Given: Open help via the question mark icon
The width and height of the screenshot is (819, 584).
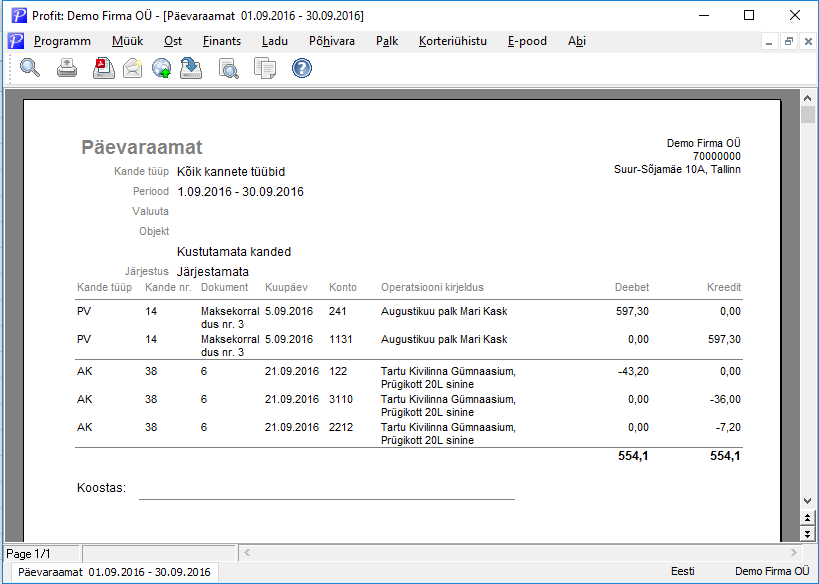Looking at the screenshot, I should coord(302,68).
